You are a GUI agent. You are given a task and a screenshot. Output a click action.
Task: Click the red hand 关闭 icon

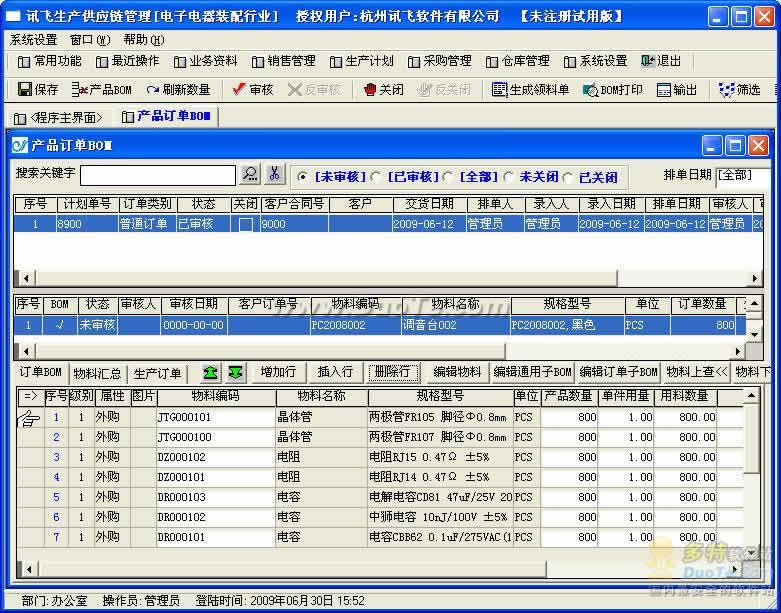coord(370,90)
